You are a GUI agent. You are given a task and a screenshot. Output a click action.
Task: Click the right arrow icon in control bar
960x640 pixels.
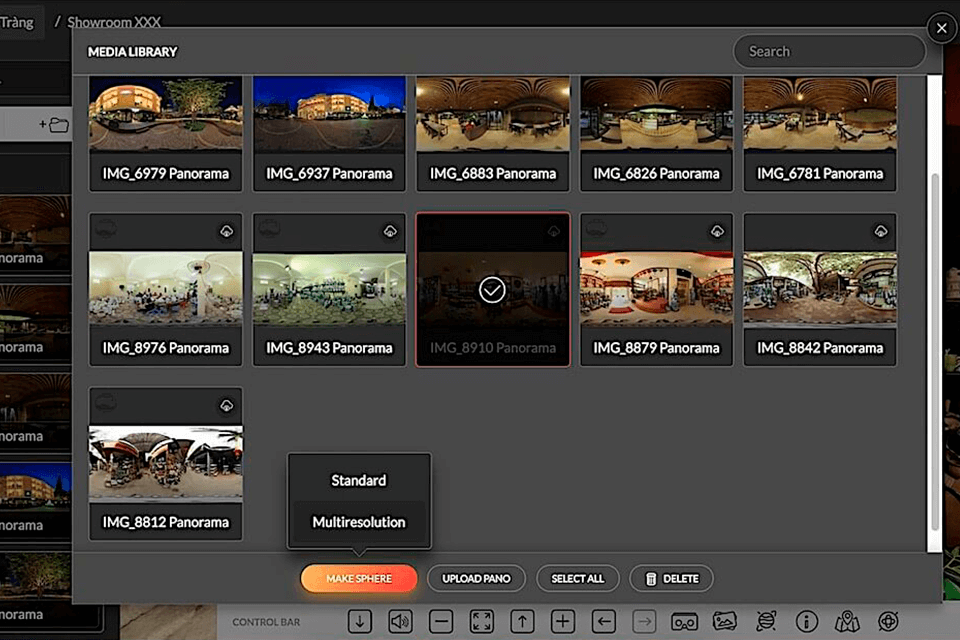pos(644,622)
